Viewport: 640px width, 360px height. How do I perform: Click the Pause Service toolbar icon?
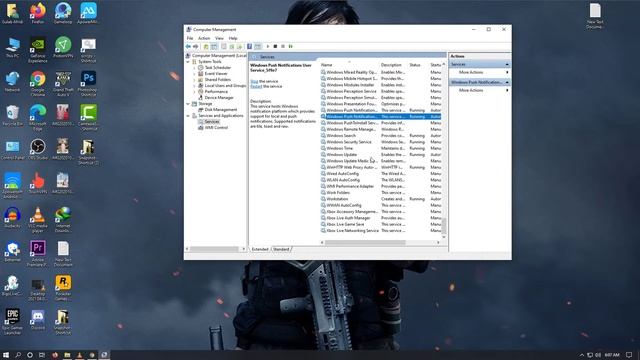[283, 47]
